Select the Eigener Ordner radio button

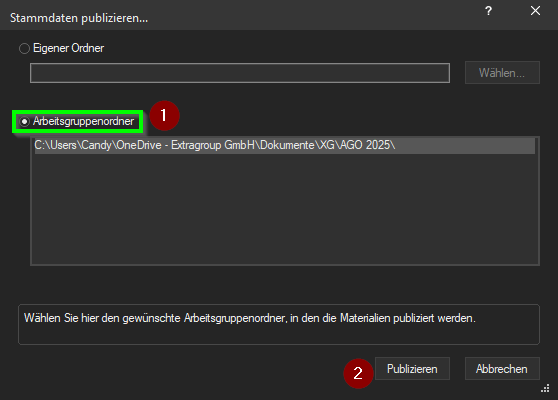click(x=24, y=48)
